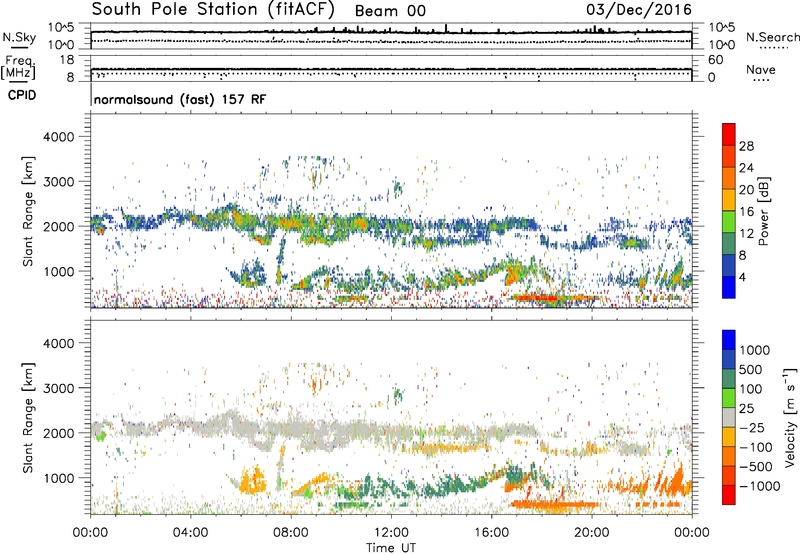The width and height of the screenshot is (800, 554).
Task: Click the 'Time UT' axis title
Action: 391,548
